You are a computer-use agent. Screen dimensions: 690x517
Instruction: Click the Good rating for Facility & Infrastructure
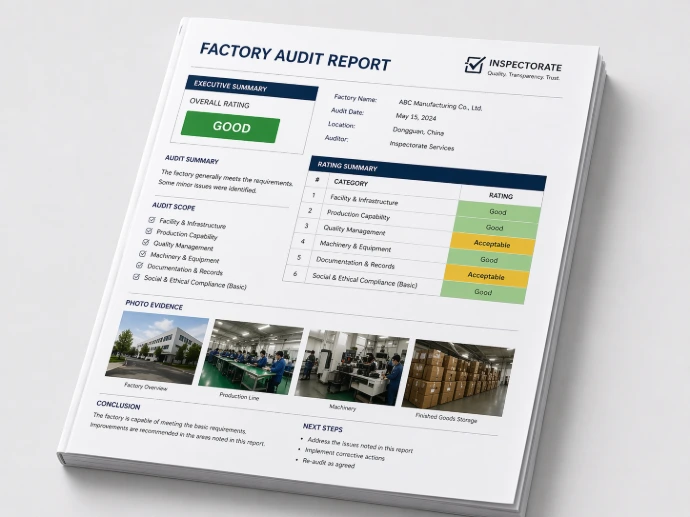coord(497,212)
